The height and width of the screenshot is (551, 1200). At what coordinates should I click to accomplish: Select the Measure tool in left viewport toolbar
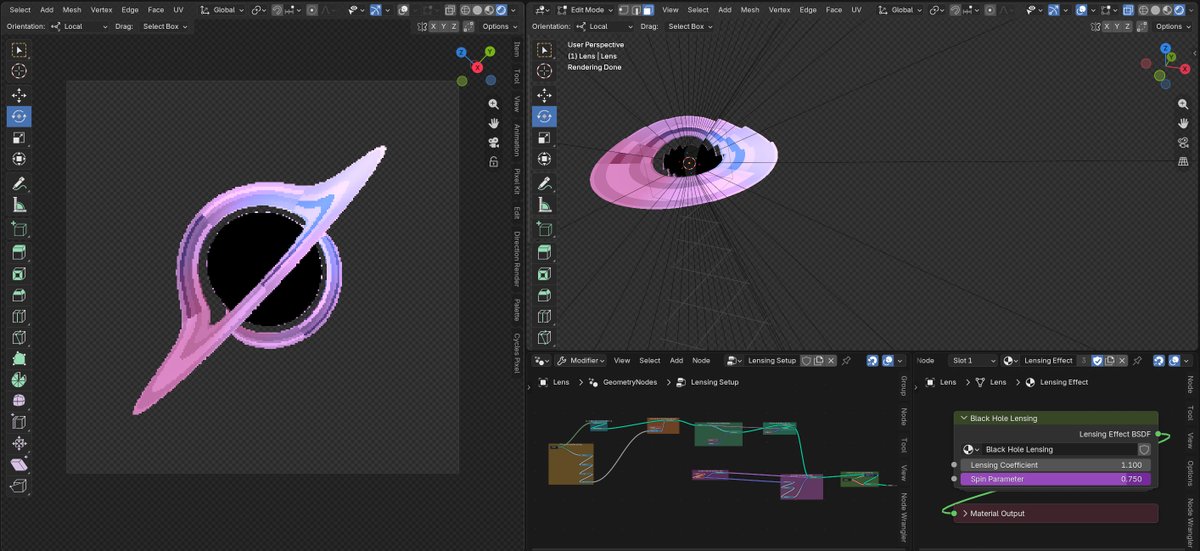tap(19, 206)
